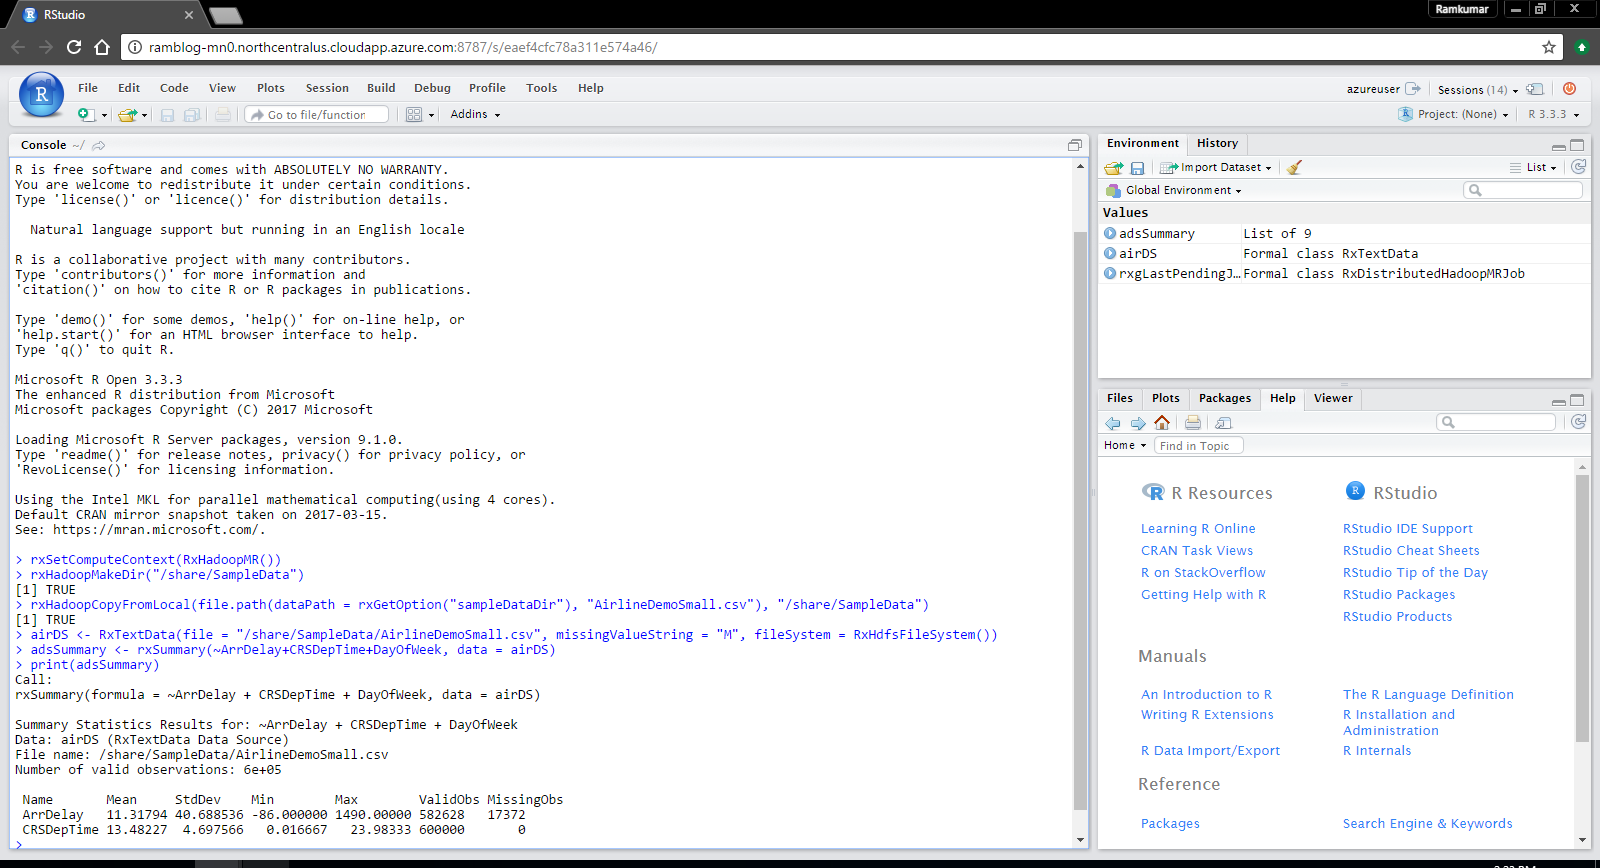Click the Save current document icon
The width and height of the screenshot is (1600, 868).
[x=167, y=115]
